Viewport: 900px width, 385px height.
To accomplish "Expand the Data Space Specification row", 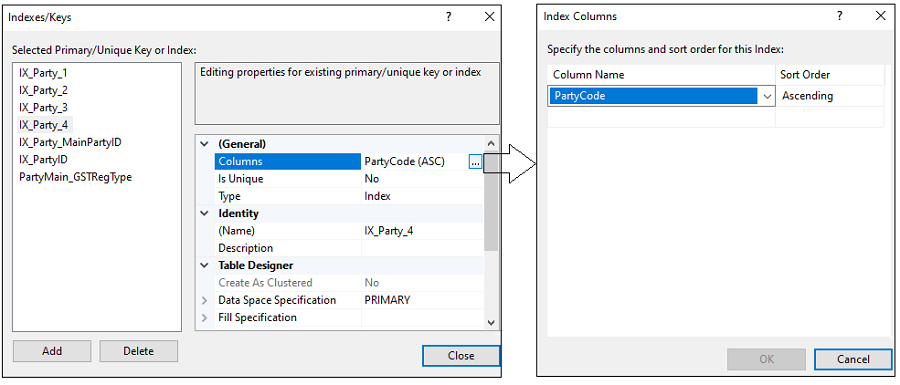I will click(204, 300).
